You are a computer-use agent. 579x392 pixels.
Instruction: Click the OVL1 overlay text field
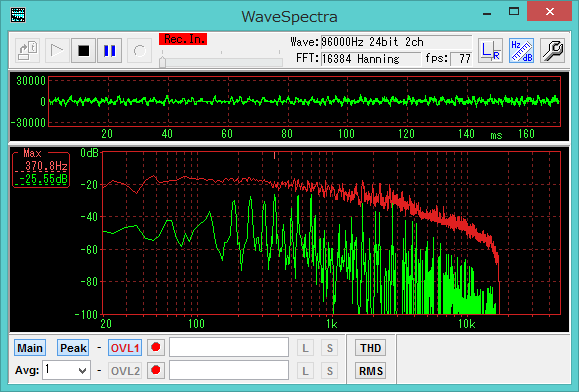[229, 347]
